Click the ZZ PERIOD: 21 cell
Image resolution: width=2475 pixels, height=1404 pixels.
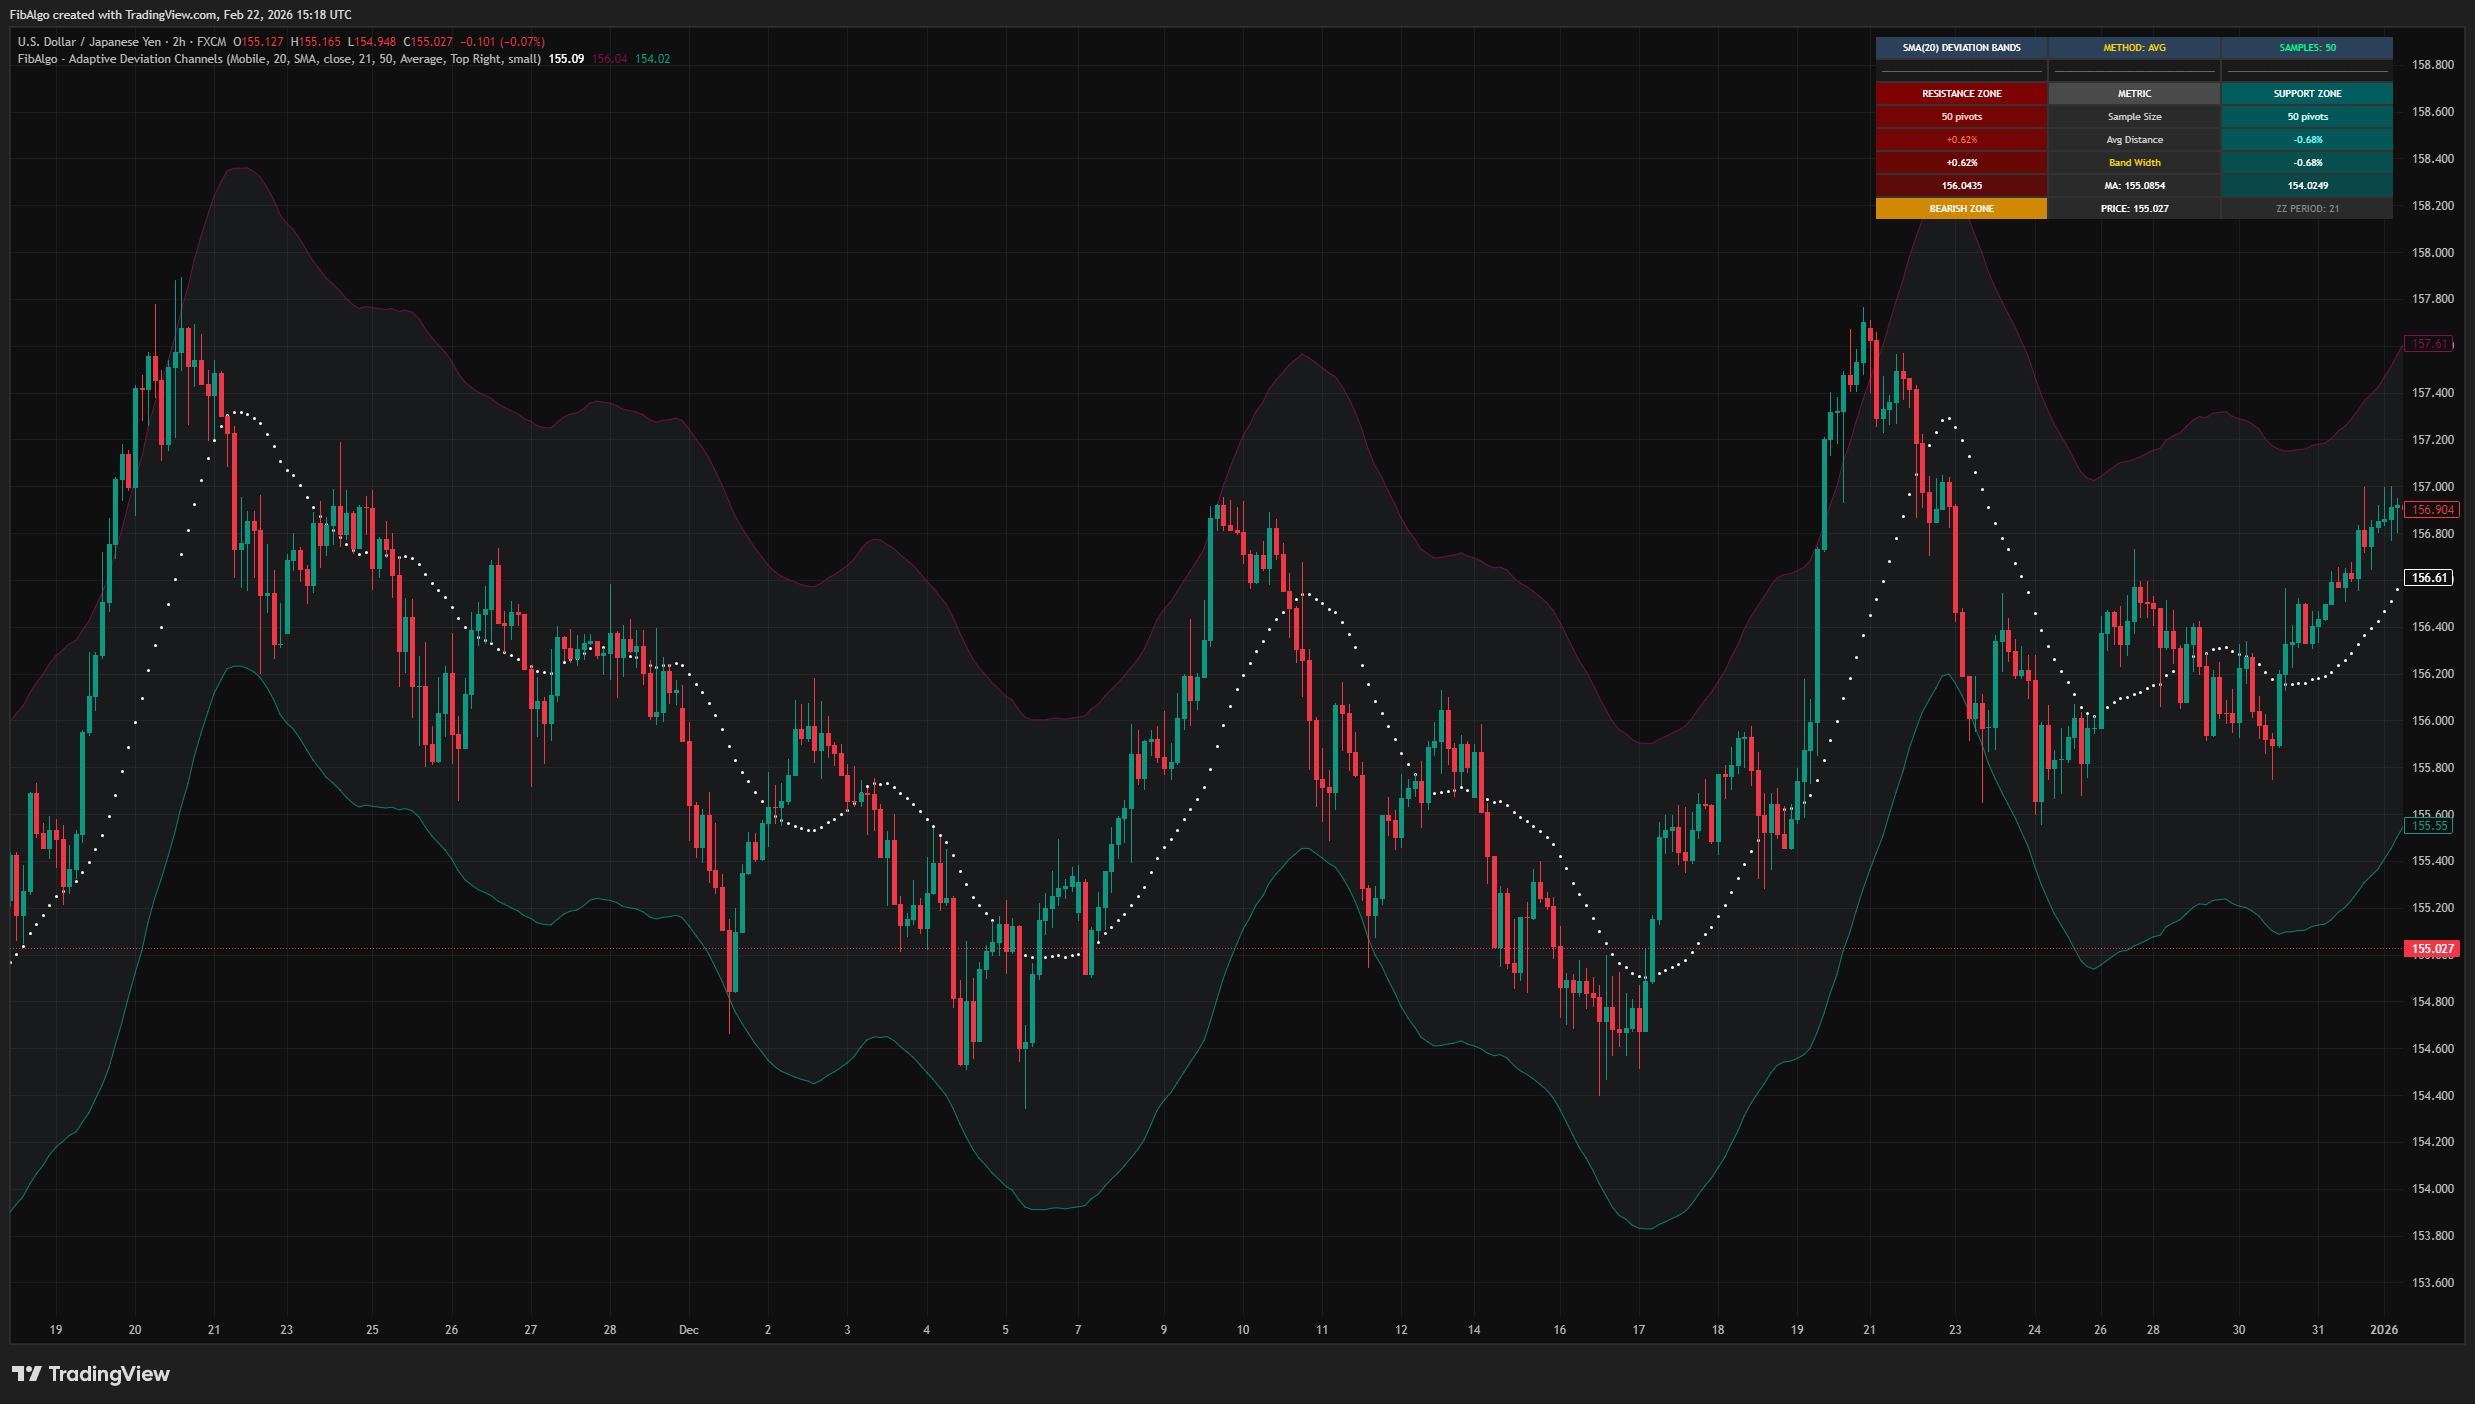click(x=2307, y=209)
